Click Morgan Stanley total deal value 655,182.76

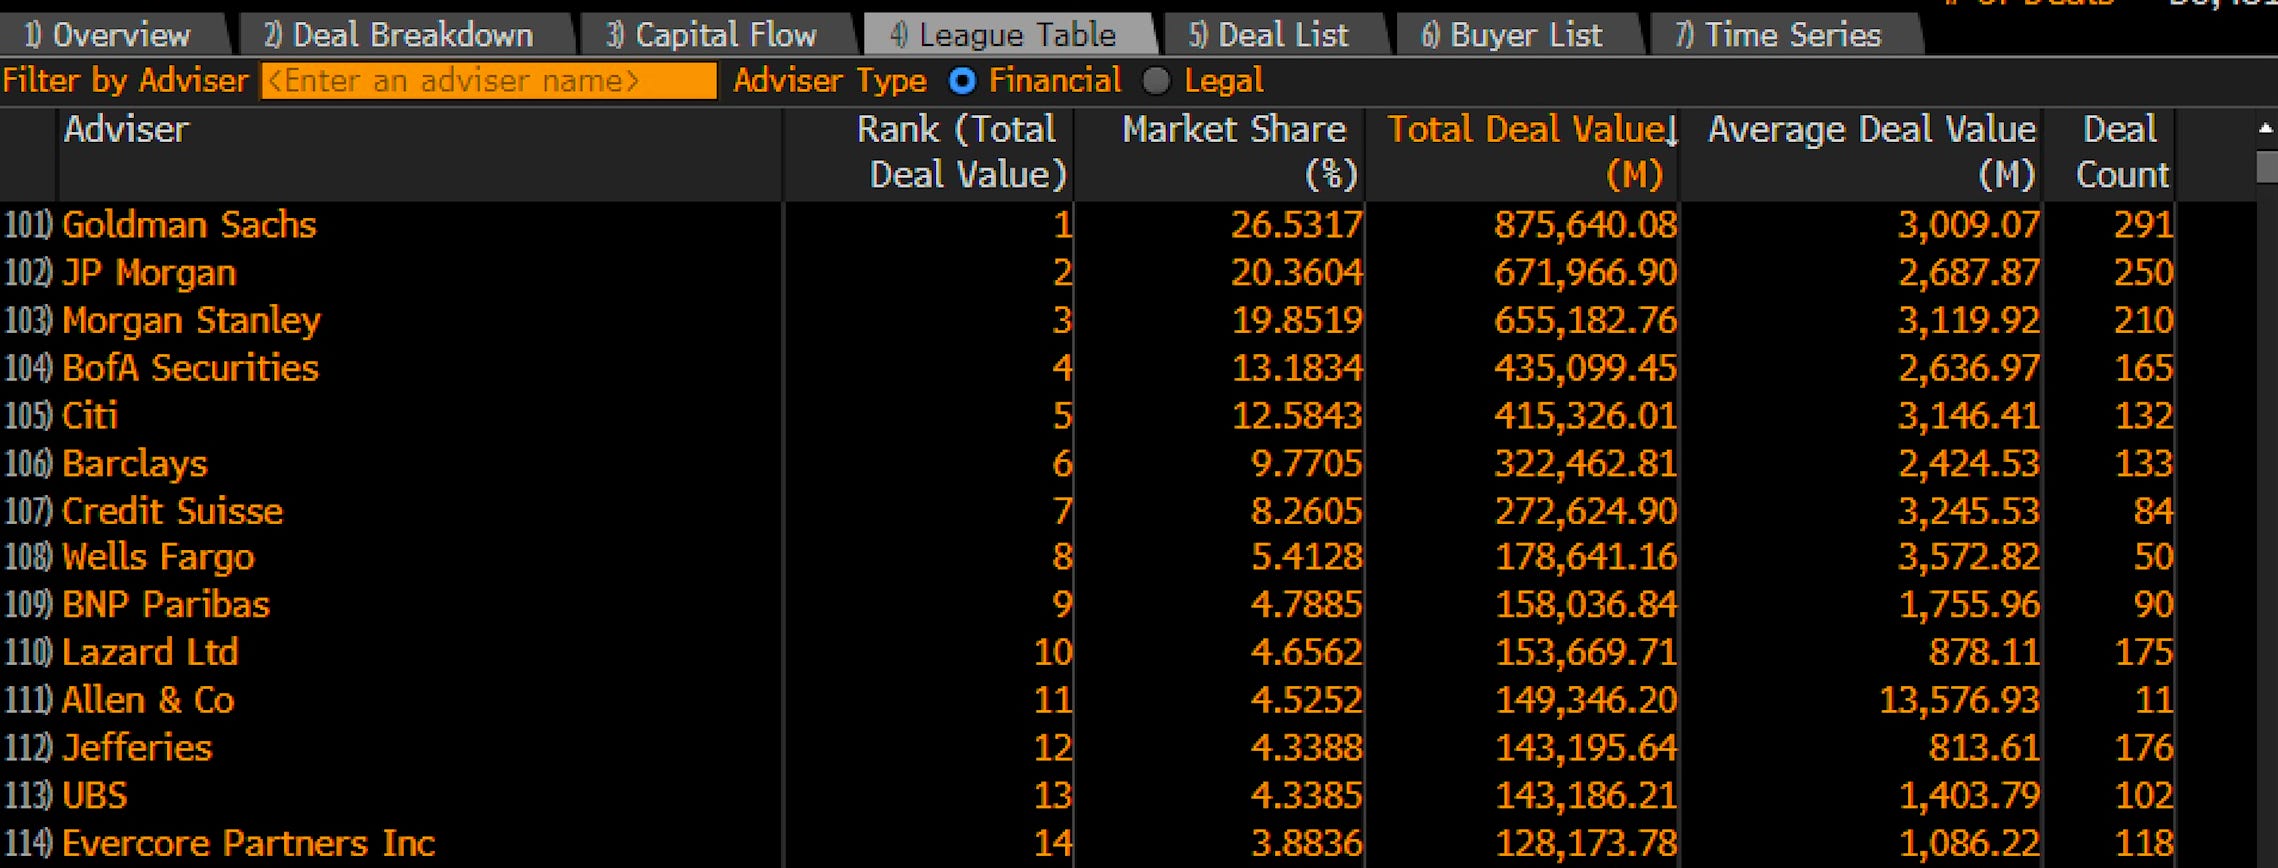pyautogui.click(x=1585, y=321)
